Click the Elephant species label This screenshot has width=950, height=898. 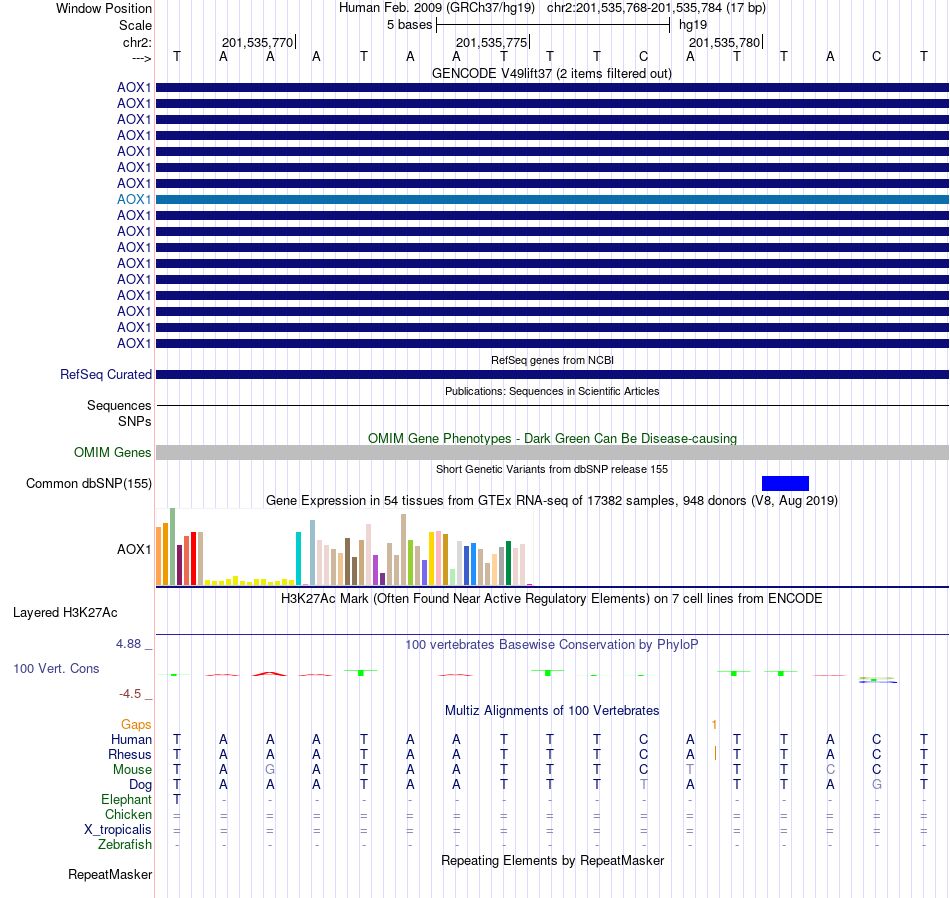(126, 800)
